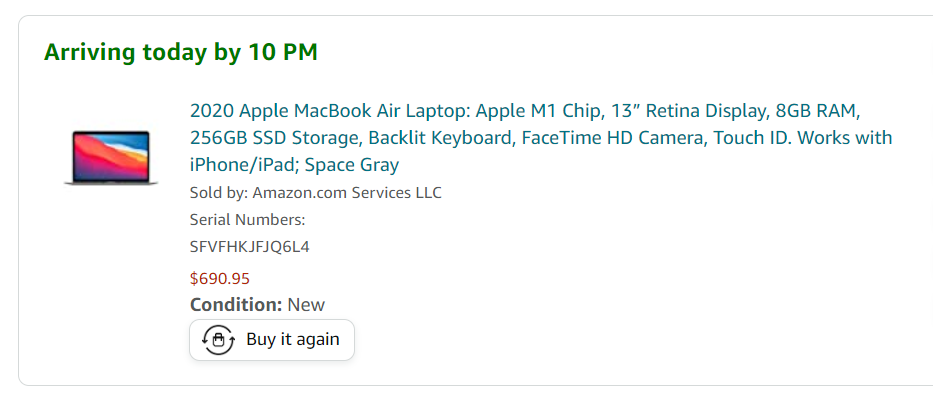Click the $690.95 price text

(x=220, y=279)
